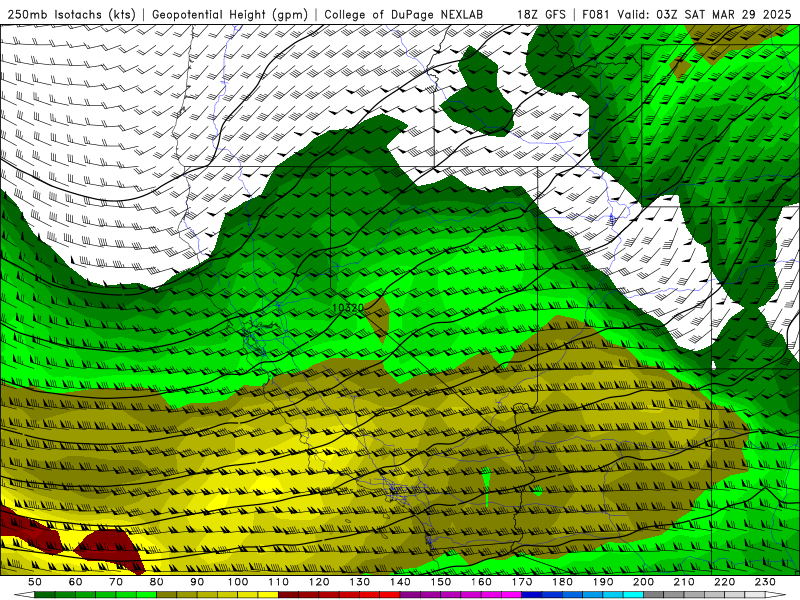Click the '70' value on the legend scale

116,582
